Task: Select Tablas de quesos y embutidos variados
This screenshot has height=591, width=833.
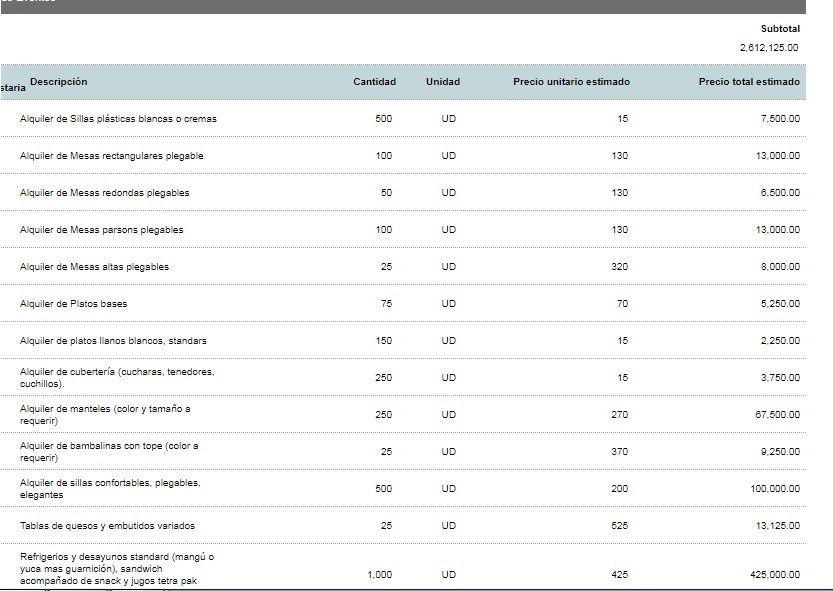Action: coord(108,526)
